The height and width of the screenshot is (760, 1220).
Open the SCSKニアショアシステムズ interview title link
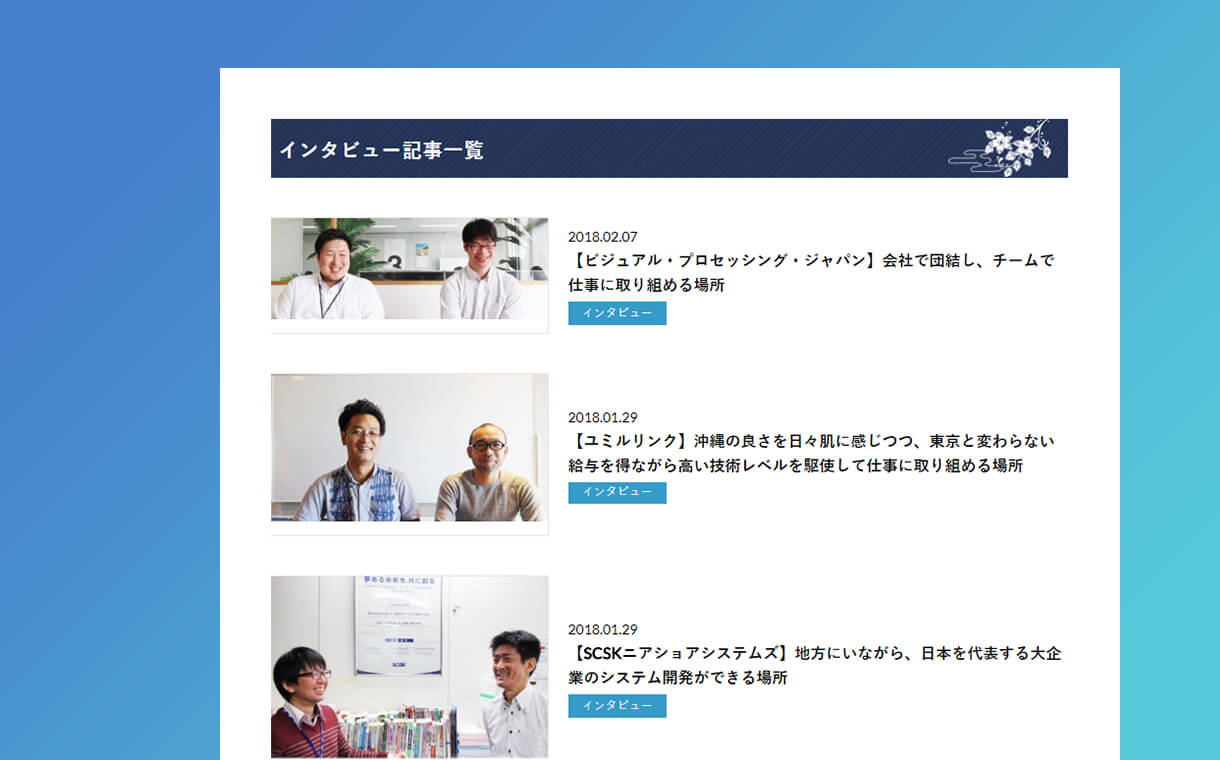[814, 665]
